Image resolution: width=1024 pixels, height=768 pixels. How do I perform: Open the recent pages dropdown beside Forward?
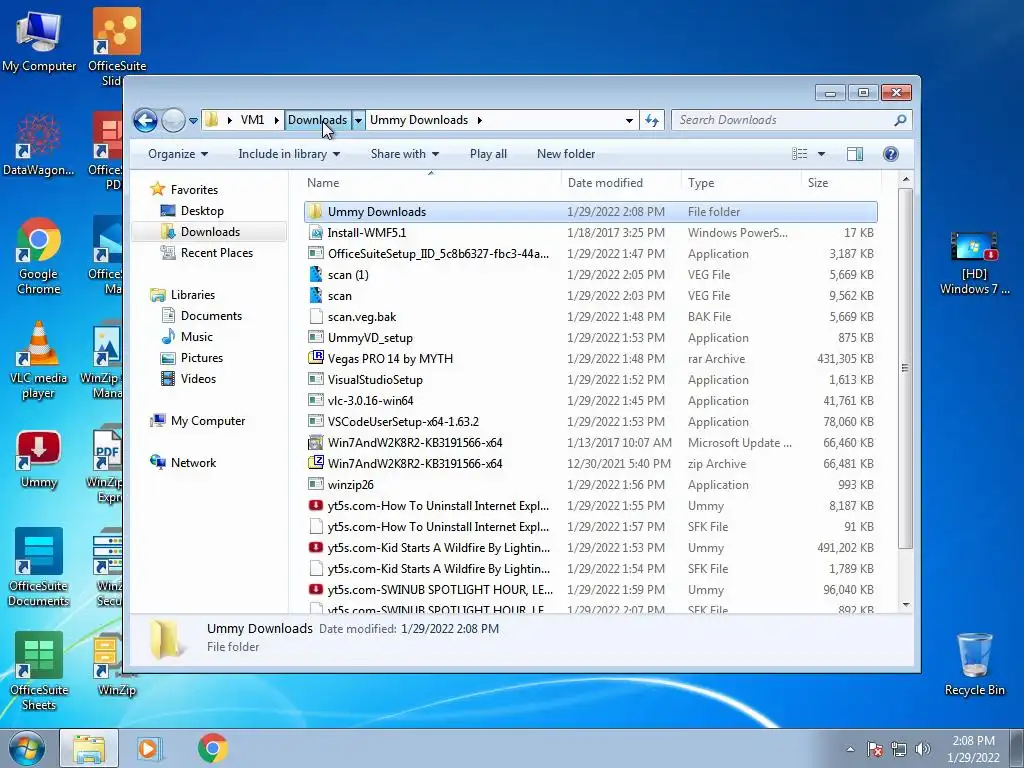(x=193, y=121)
